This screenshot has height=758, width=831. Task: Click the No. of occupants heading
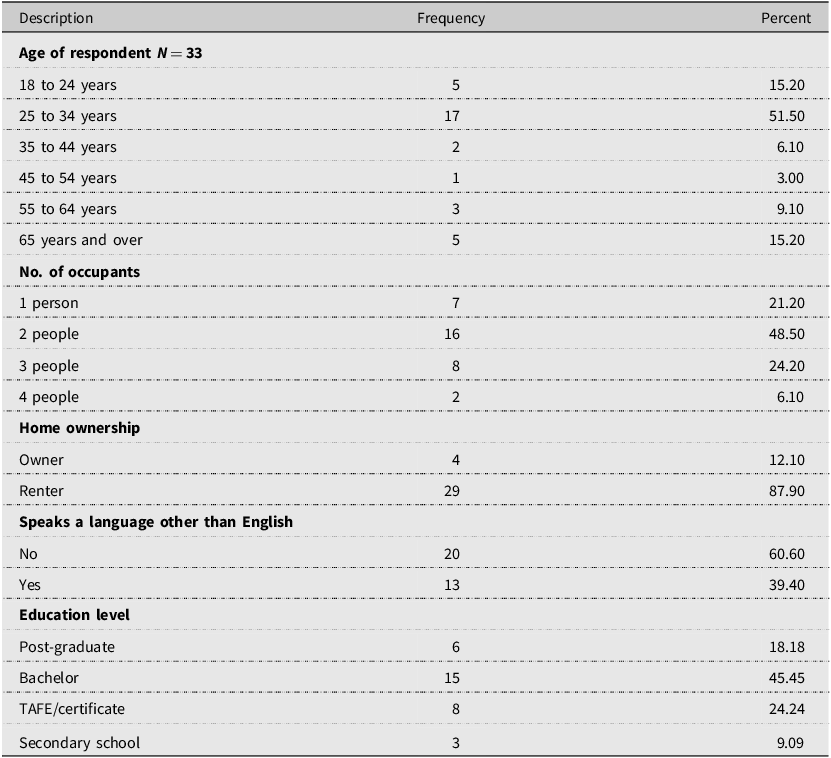[79, 272]
